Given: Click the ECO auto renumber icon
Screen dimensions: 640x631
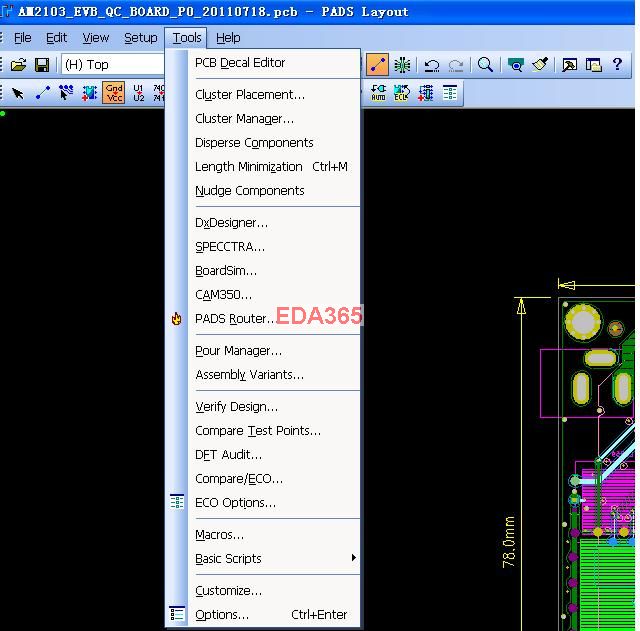Looking at the screenshot, I should (378, 93).
